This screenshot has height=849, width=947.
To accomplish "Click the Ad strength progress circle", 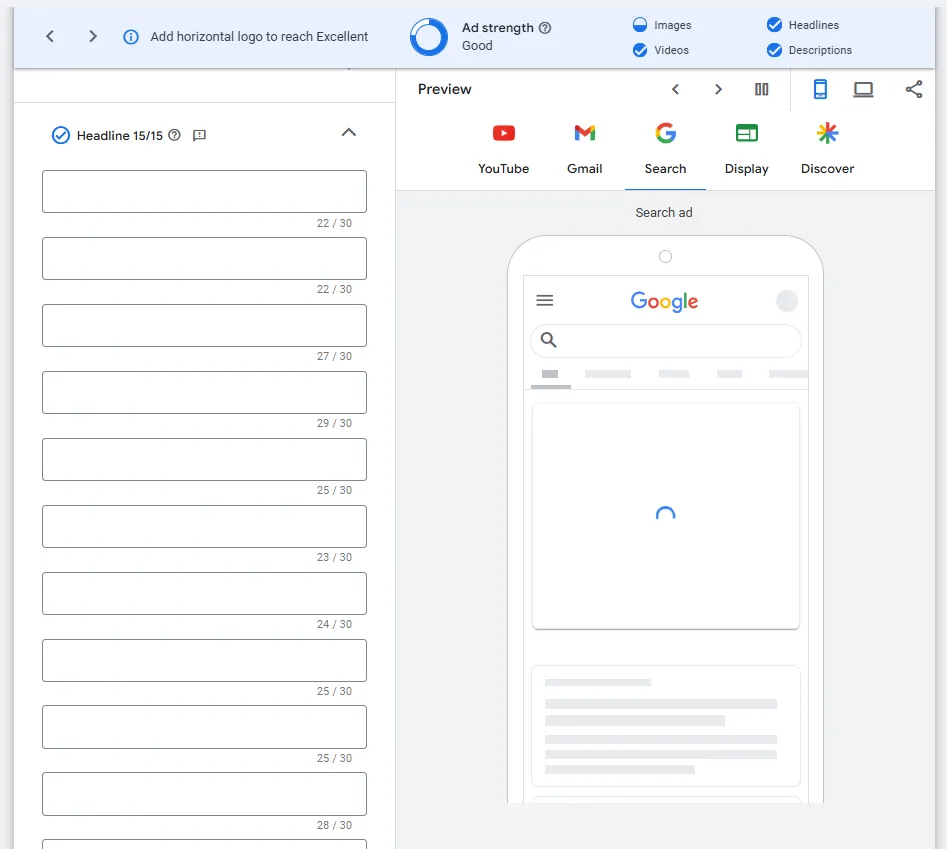I will 428,37.
